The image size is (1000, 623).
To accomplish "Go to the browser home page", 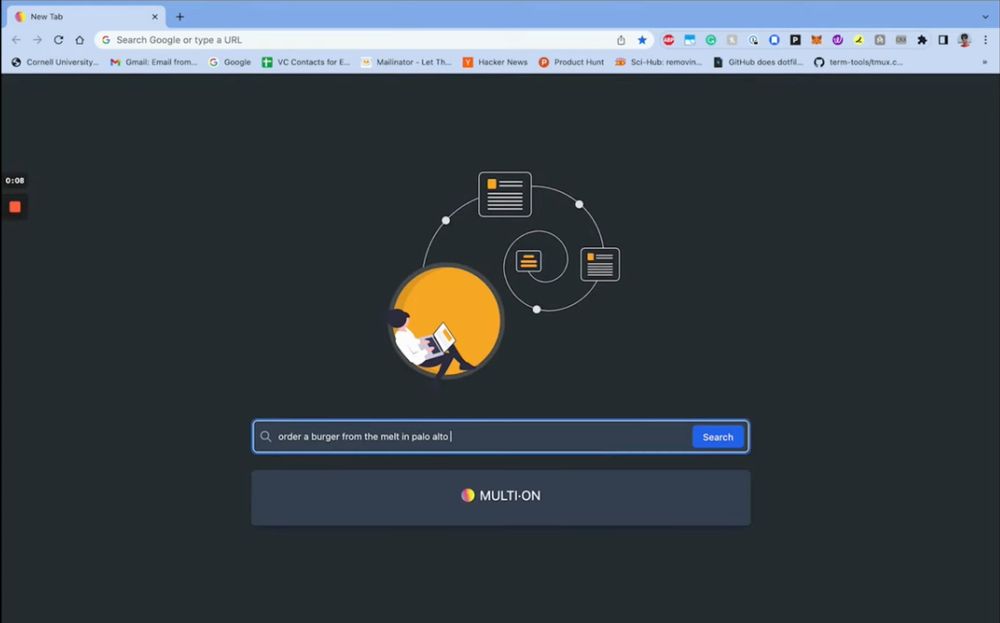I will coord(80,40).
